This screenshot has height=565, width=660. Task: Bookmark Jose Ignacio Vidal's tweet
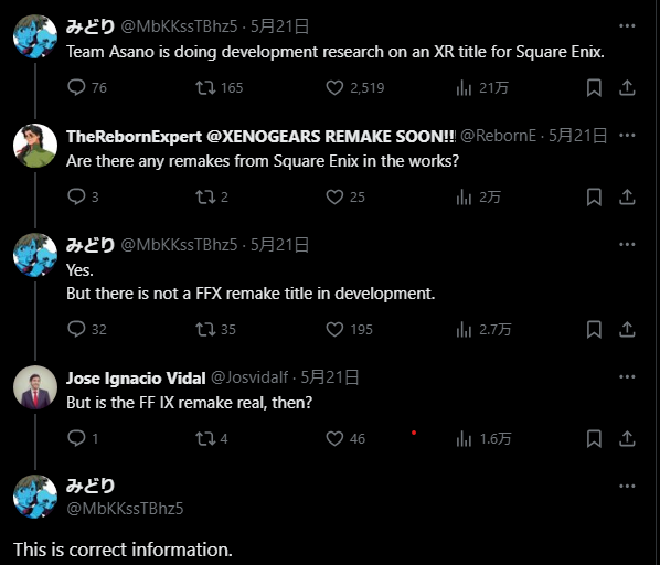pyautogui.click(x=594, y=439)
